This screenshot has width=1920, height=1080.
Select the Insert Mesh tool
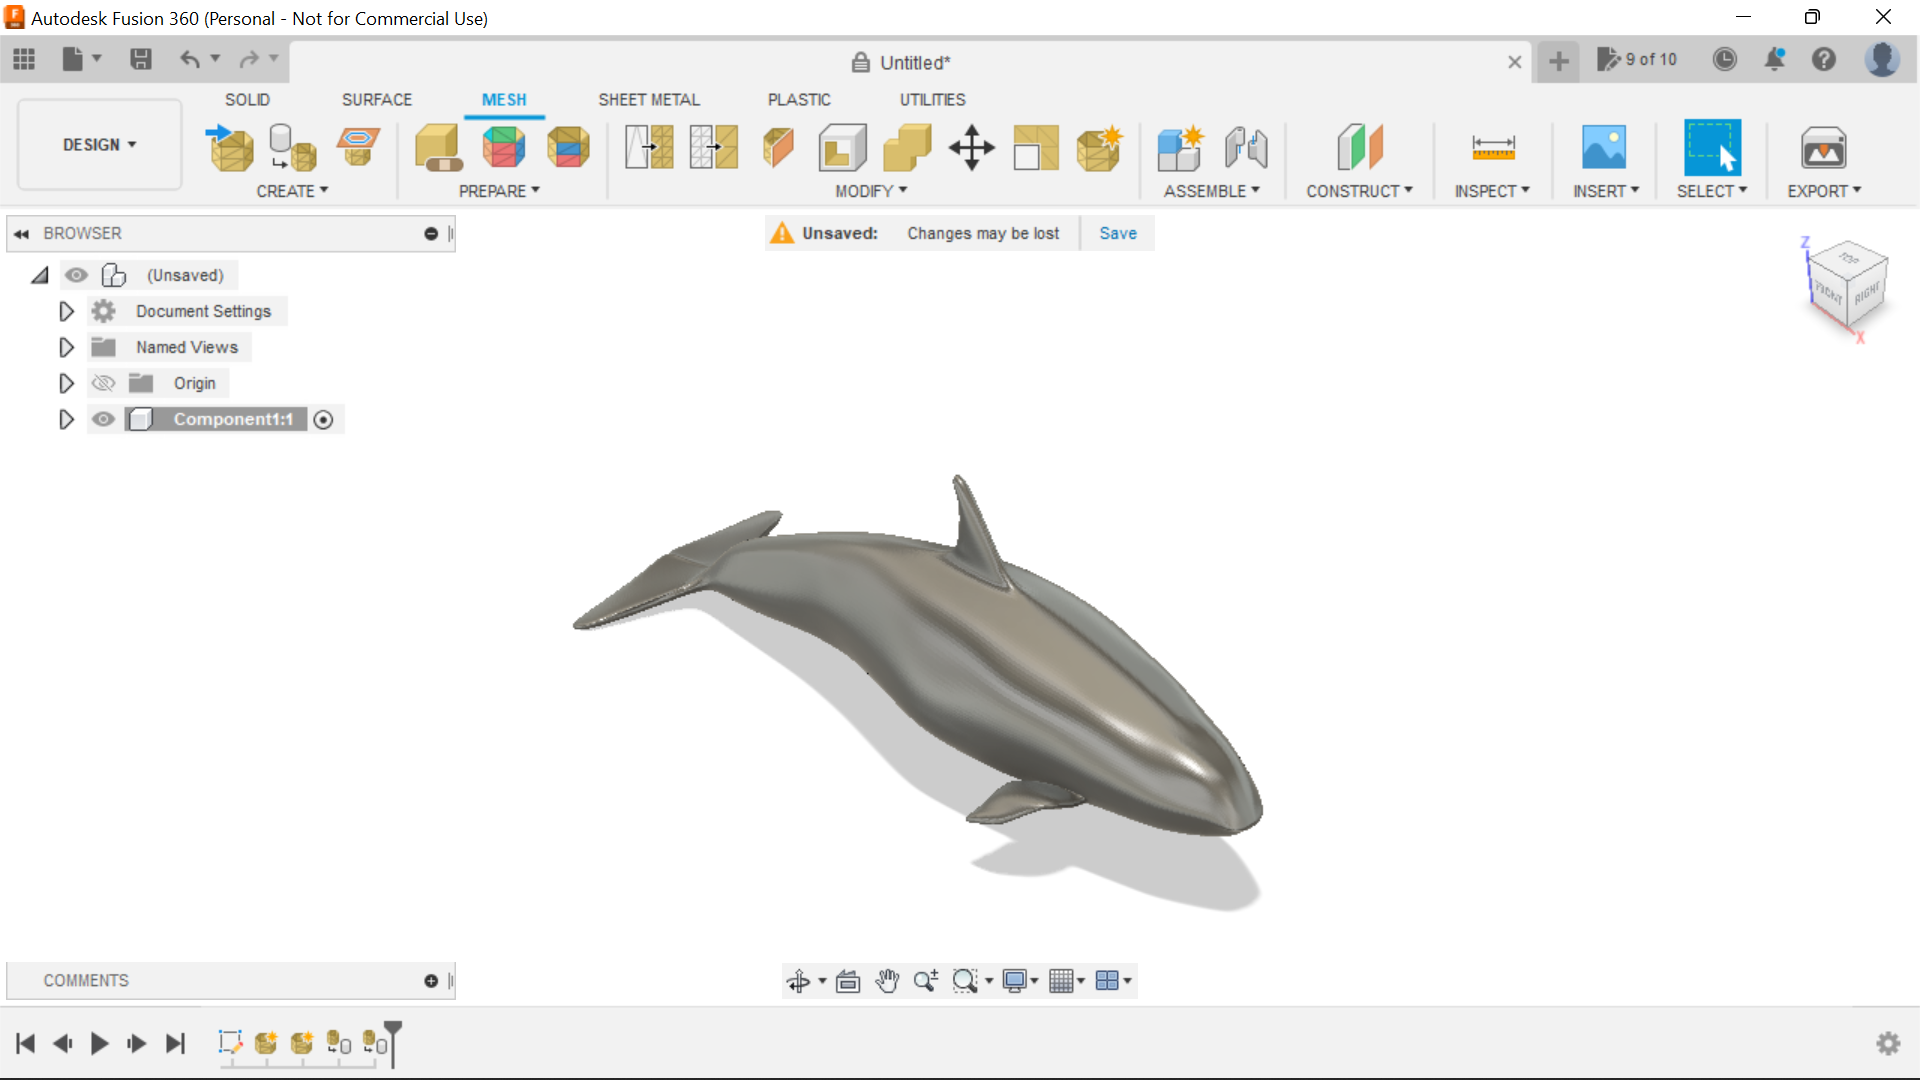[228, 147]
